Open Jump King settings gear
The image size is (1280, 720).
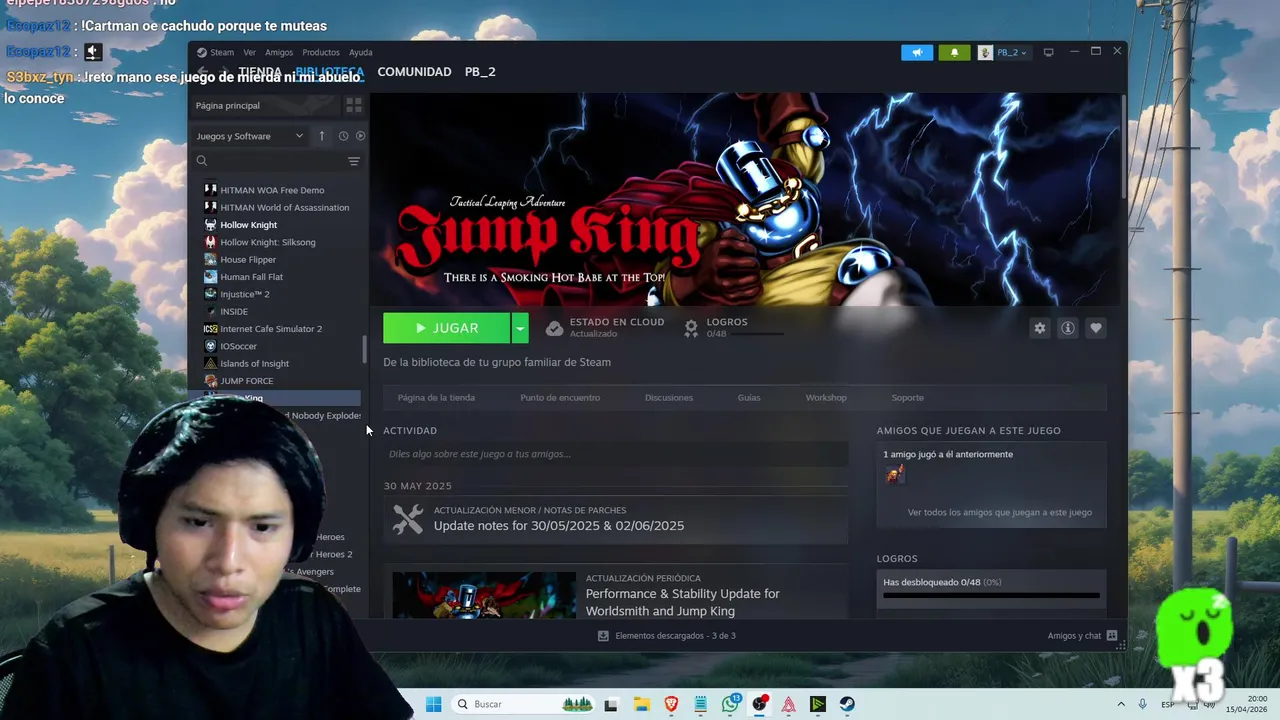point(1040,328)
